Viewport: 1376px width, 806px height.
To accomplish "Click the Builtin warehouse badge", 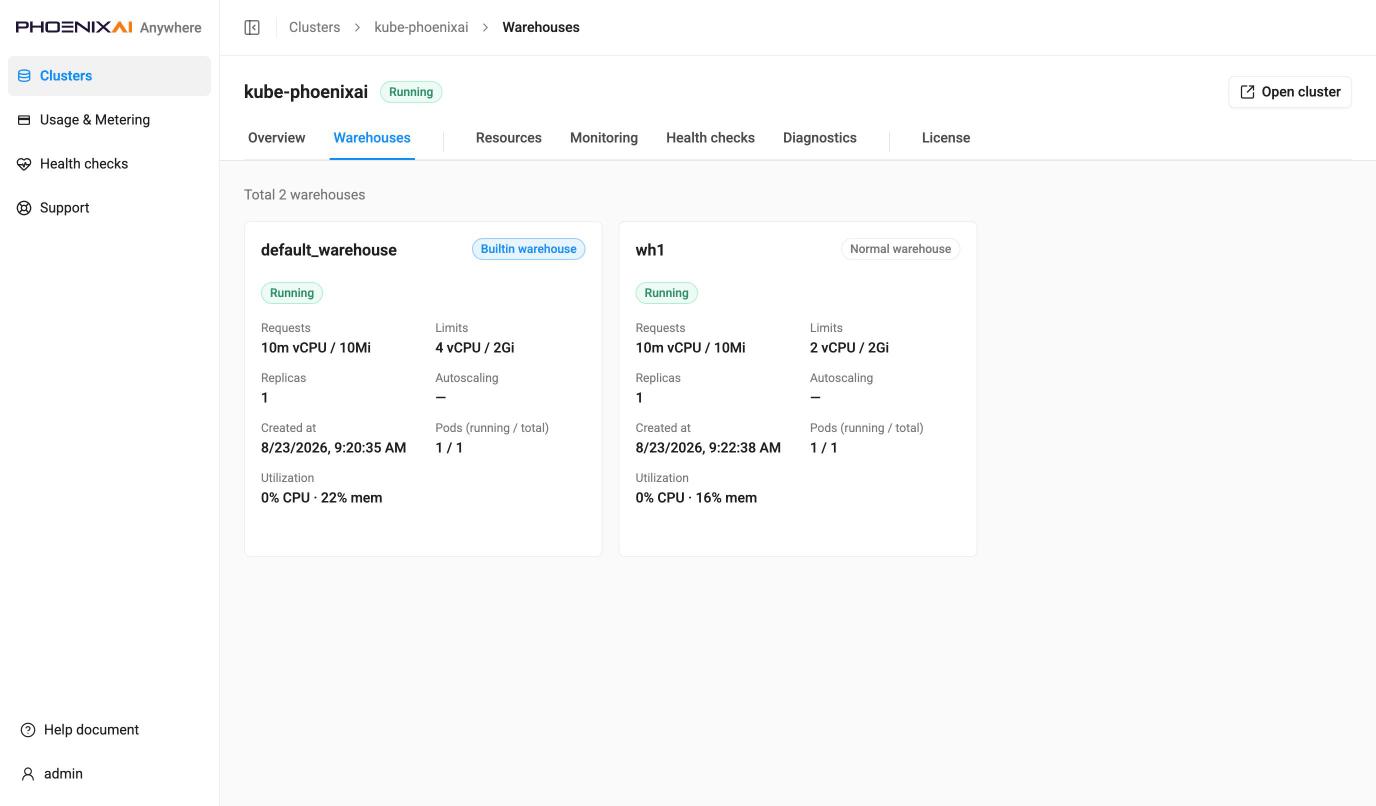I will (528, 249).
